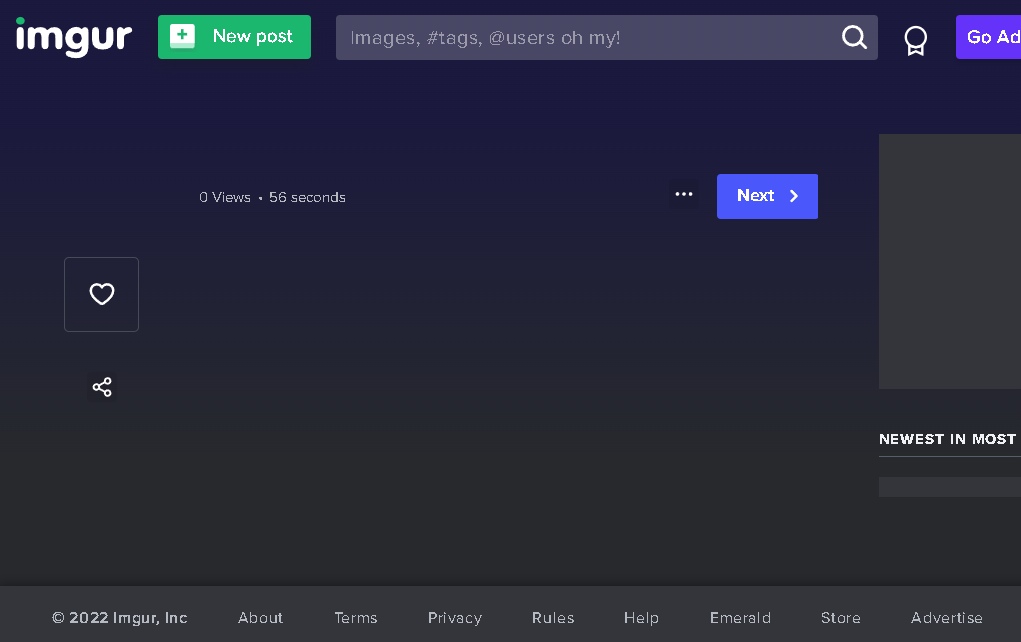Click the gray ad placeholder in the sidebar

click(949, 261)
